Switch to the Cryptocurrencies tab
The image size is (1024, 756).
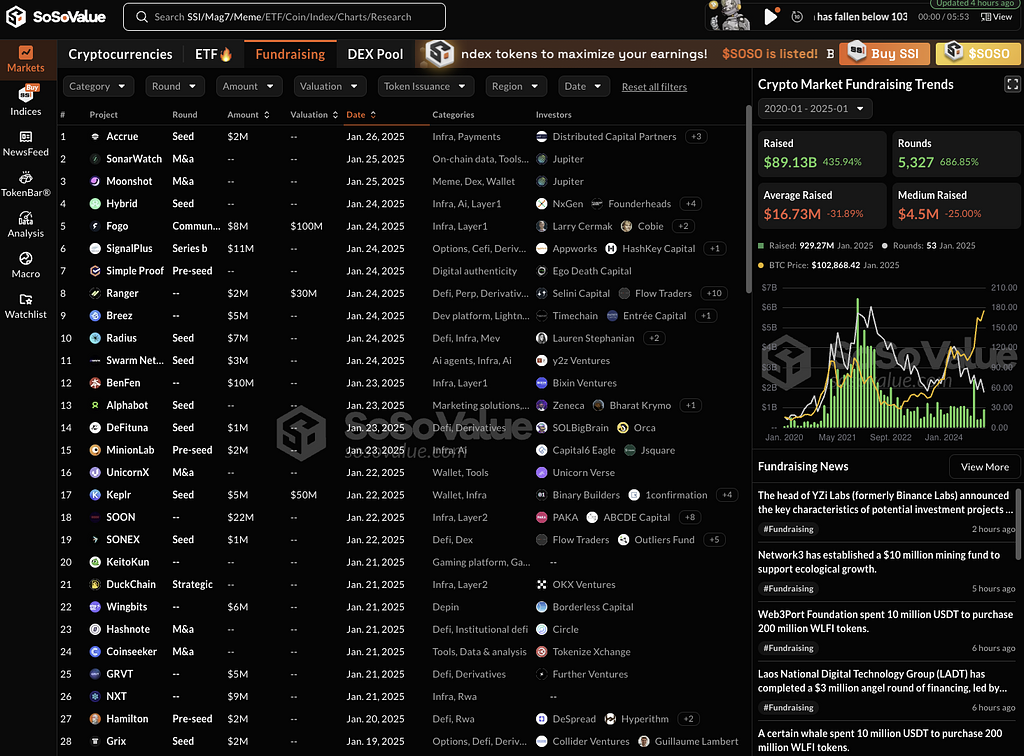(x=120, y=54)
